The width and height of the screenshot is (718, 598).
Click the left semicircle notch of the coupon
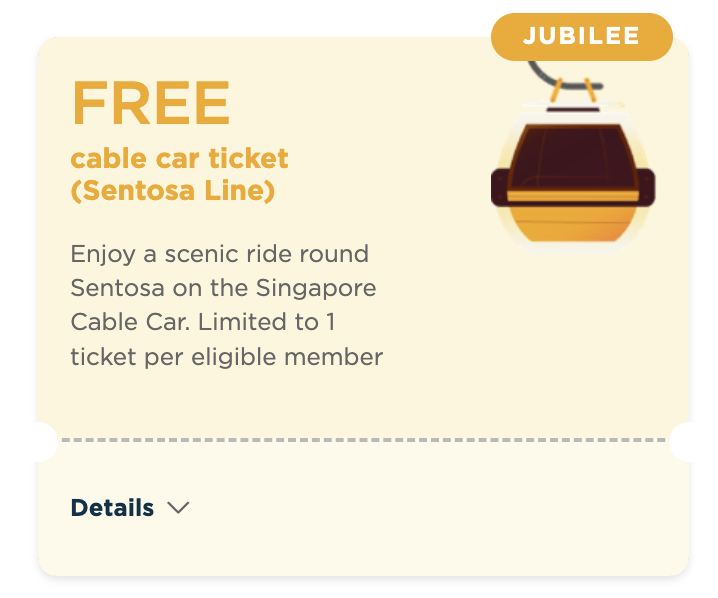pyautogui.click(x=42, y=441)
